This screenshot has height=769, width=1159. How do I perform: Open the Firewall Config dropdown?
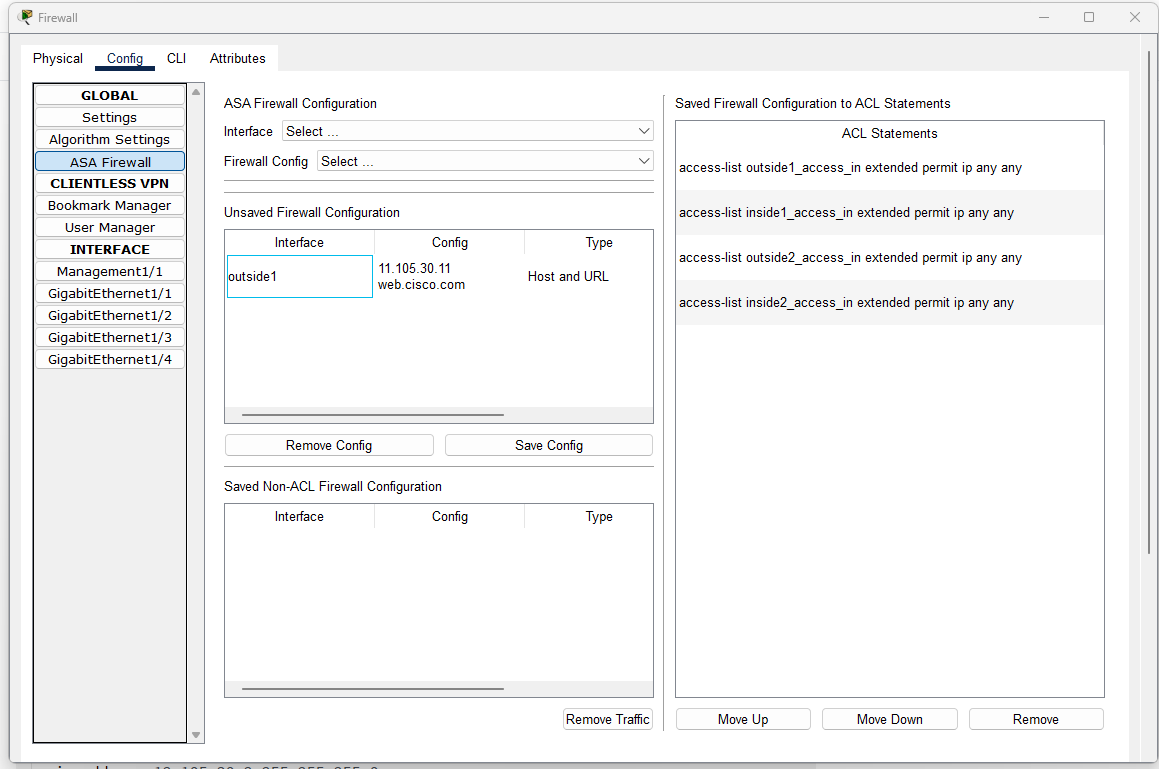[485, 161]
